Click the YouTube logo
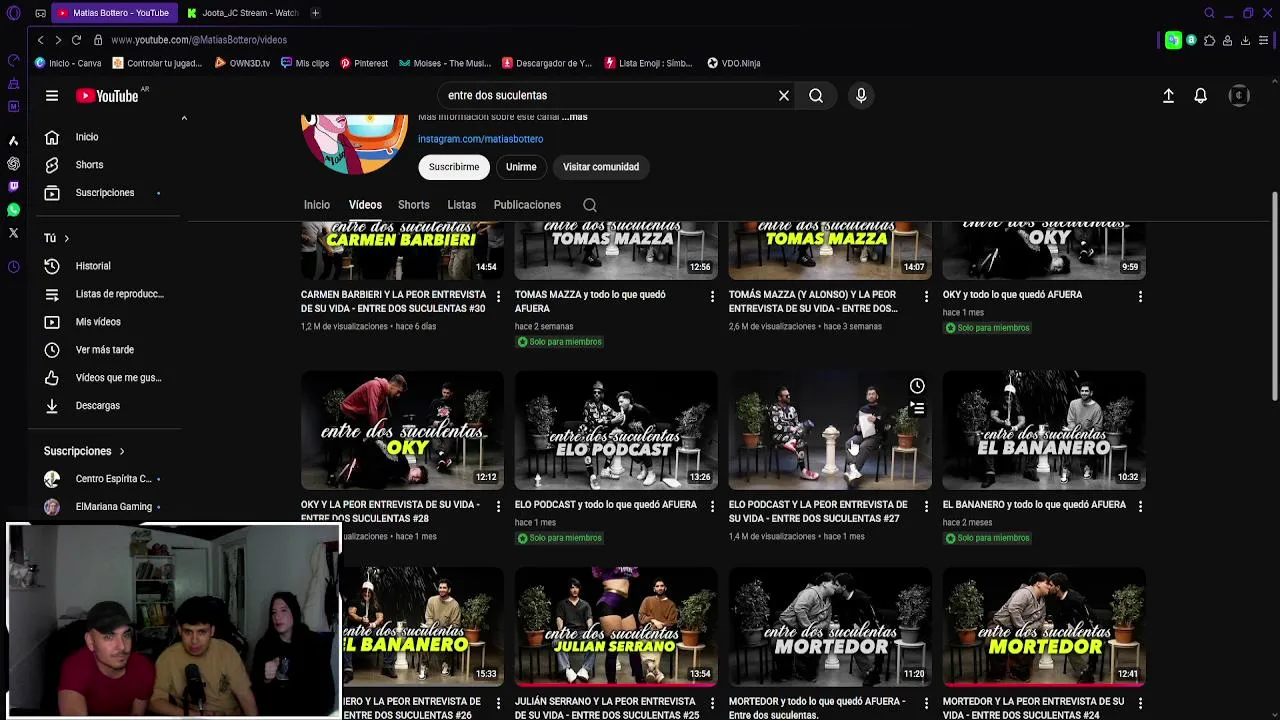 pyautogui.click(x=107, y=96)
